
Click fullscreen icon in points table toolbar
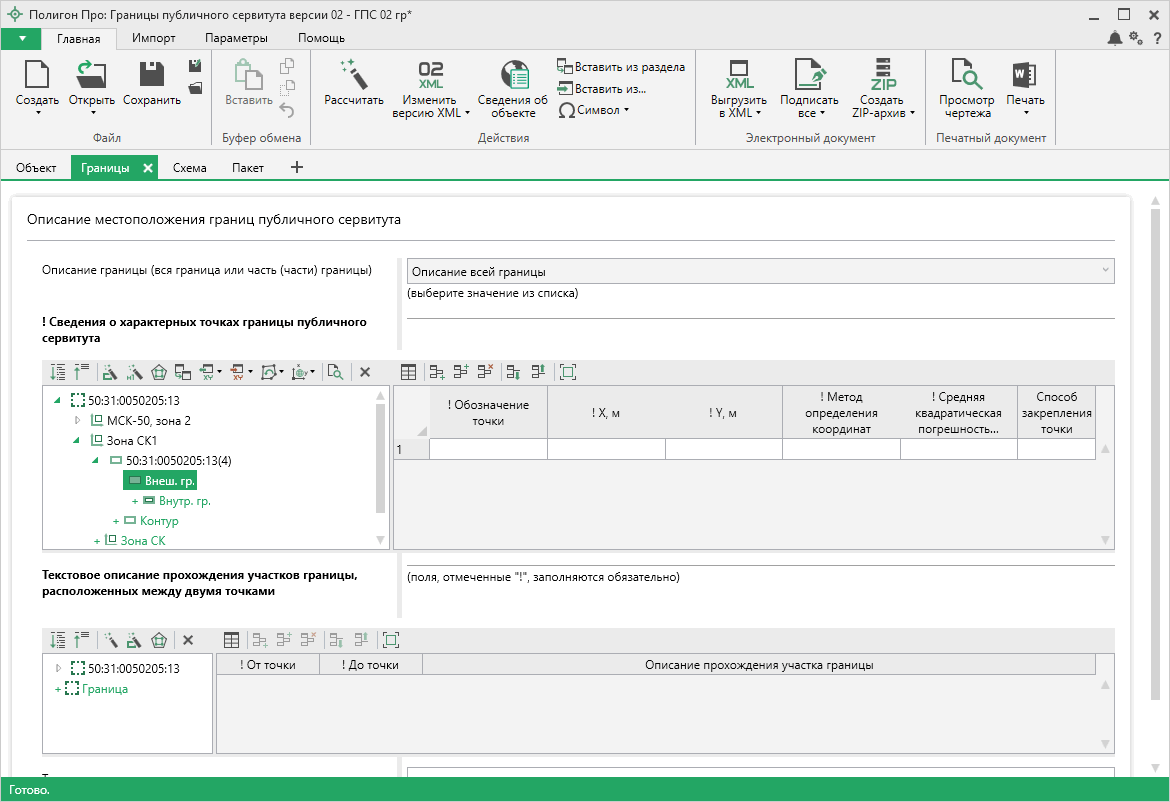pyautogui.click(x=568, y=372)
